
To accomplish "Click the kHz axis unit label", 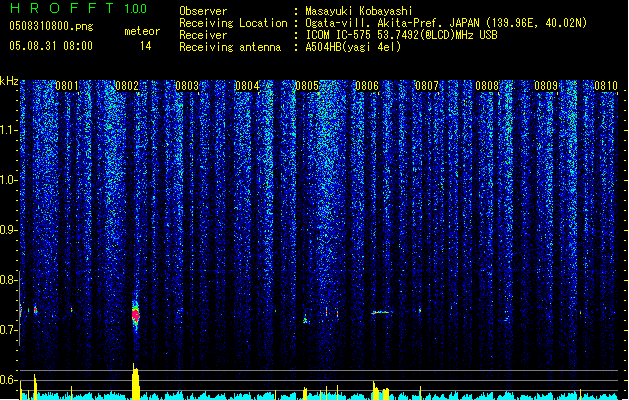I will tap(9, 81).
